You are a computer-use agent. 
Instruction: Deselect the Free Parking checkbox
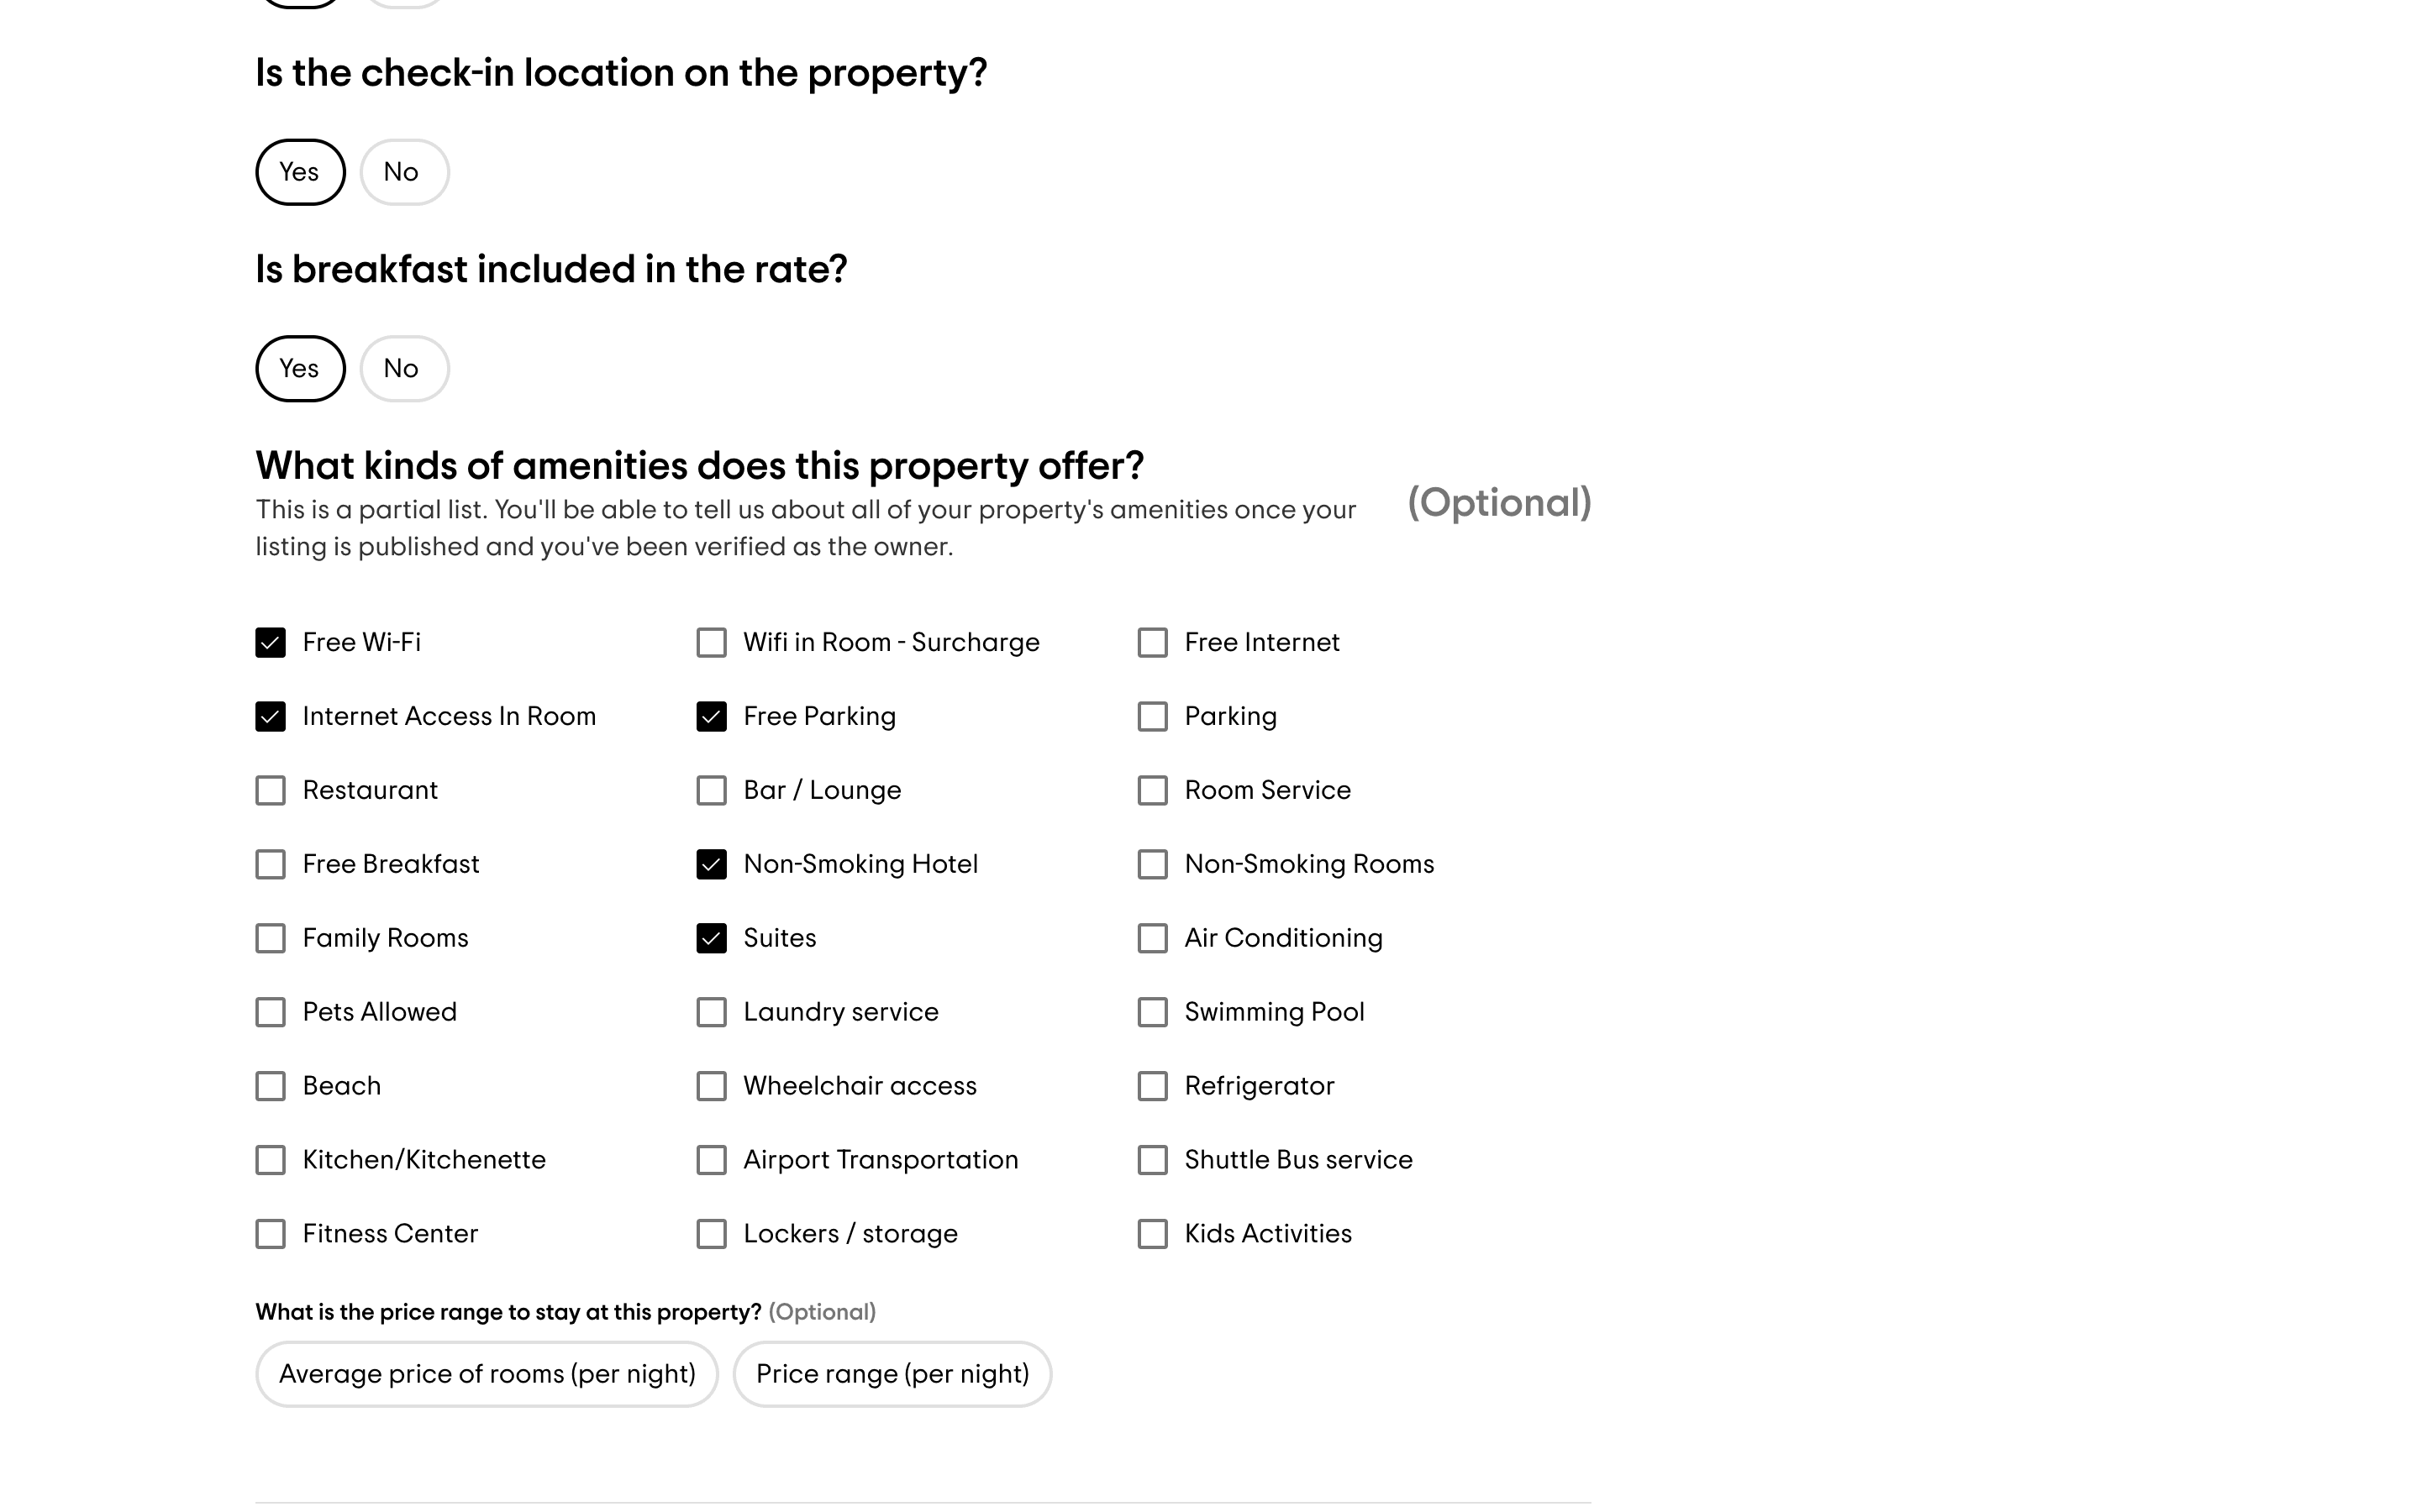[711, 716]
